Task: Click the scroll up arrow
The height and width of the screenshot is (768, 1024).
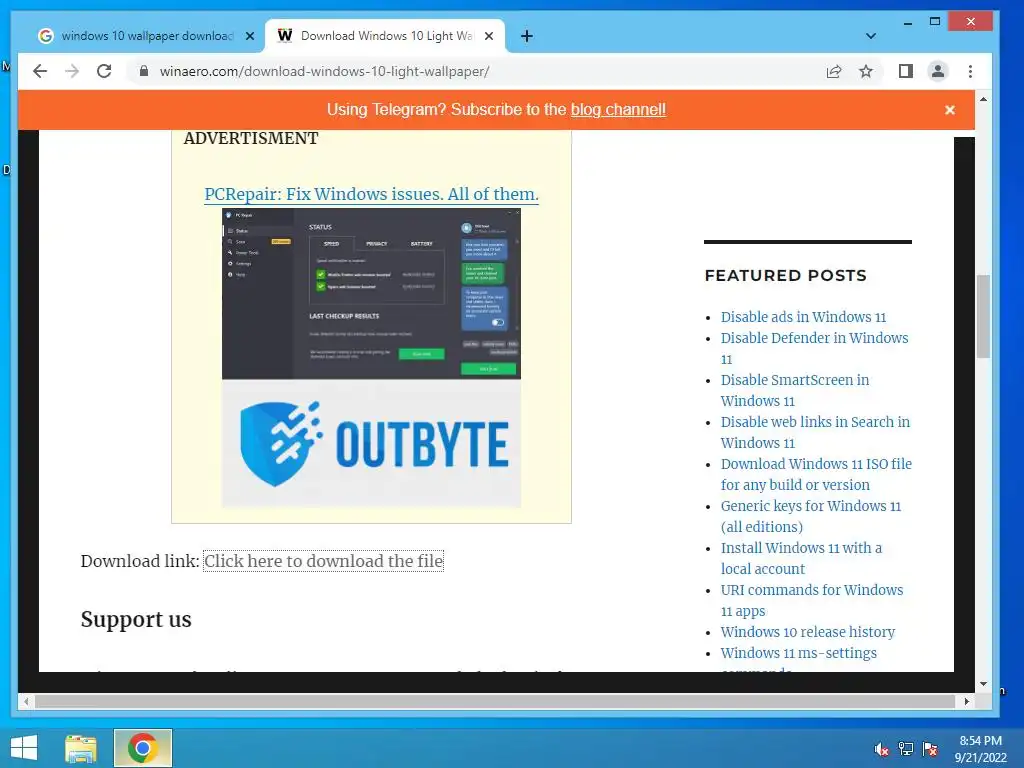Action: pos(984,99)
